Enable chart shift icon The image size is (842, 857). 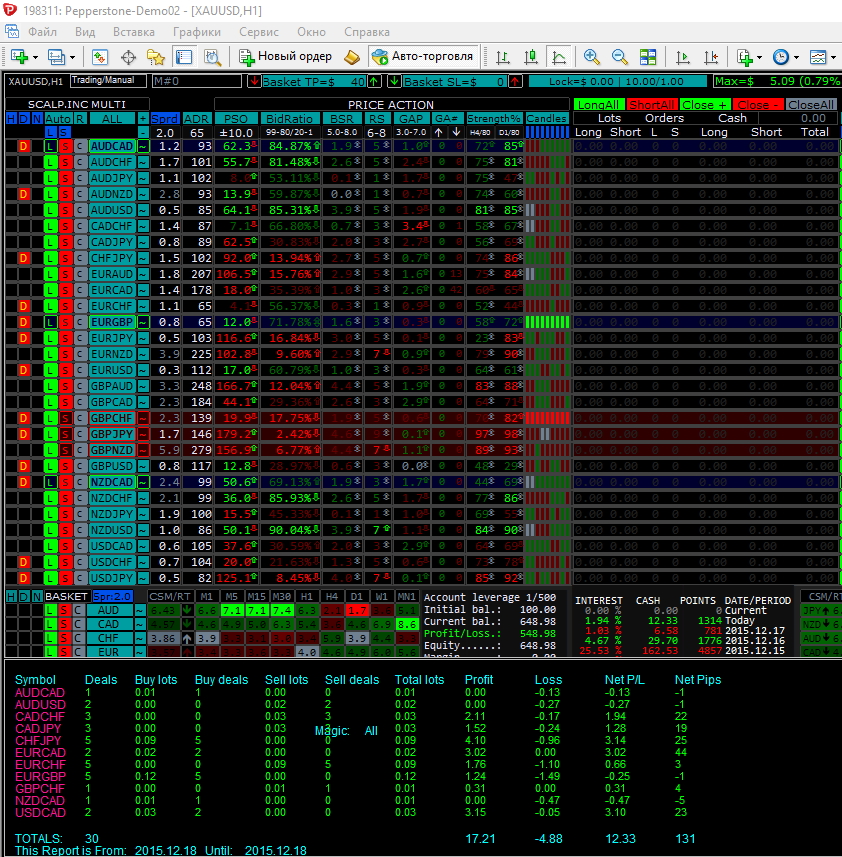[711, 57]
